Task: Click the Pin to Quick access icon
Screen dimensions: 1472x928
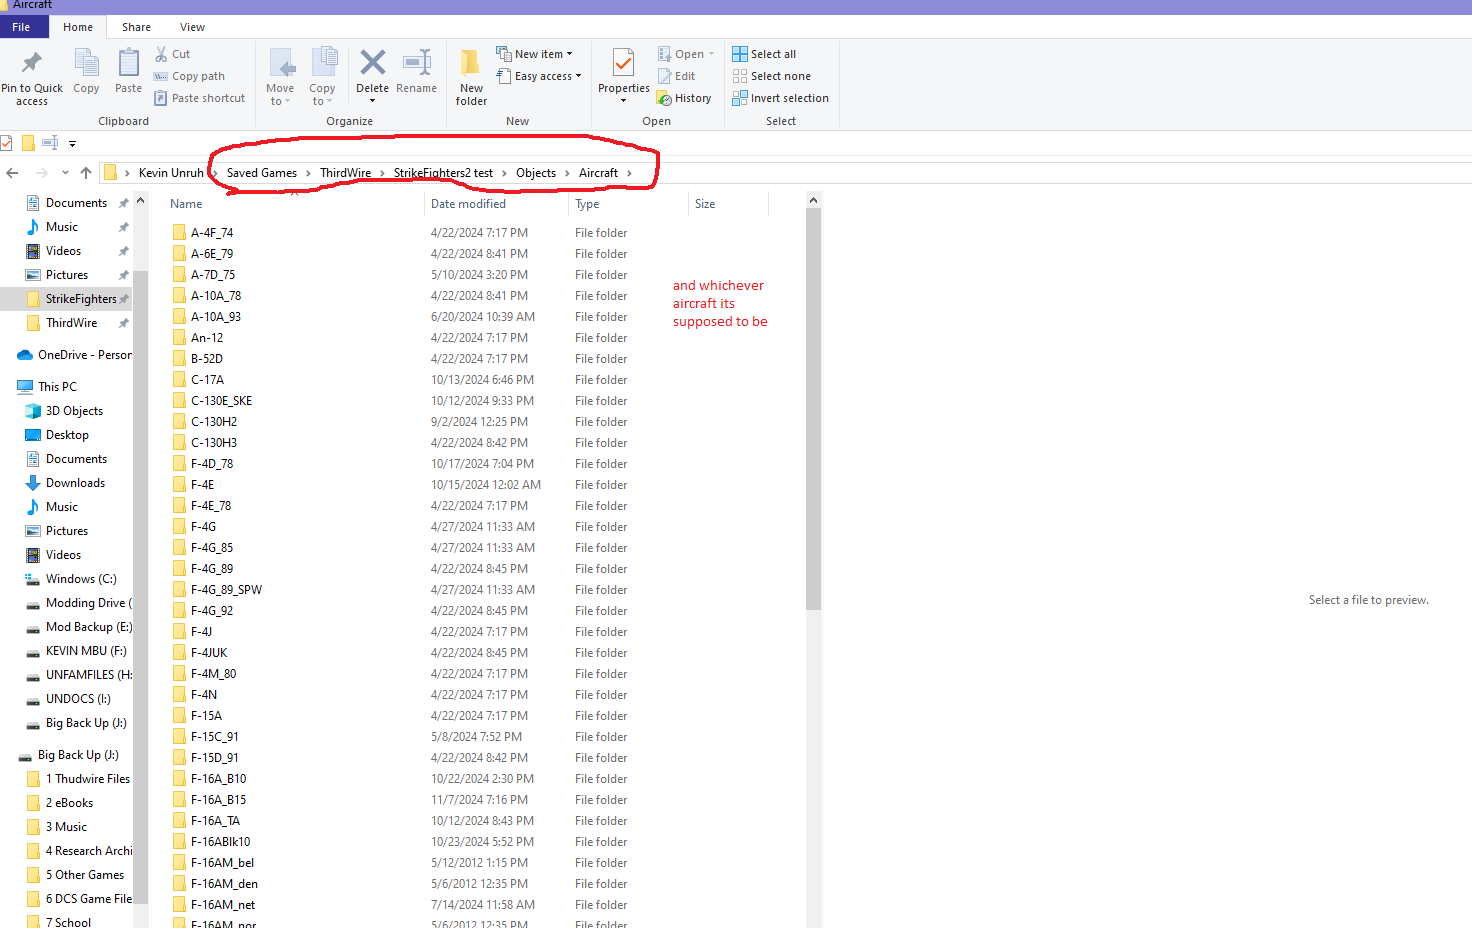Action: pos(32,63)
